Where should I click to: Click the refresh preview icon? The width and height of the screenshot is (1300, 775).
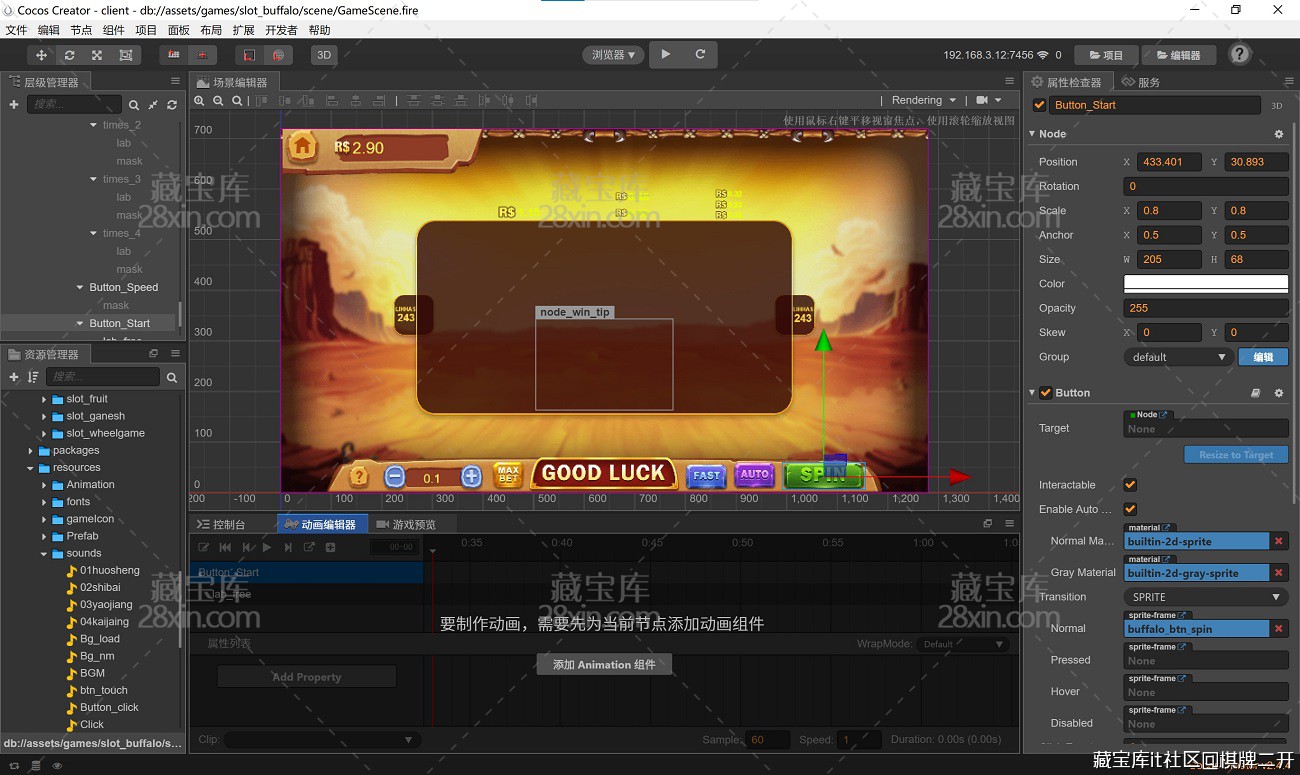coord(700,54)
